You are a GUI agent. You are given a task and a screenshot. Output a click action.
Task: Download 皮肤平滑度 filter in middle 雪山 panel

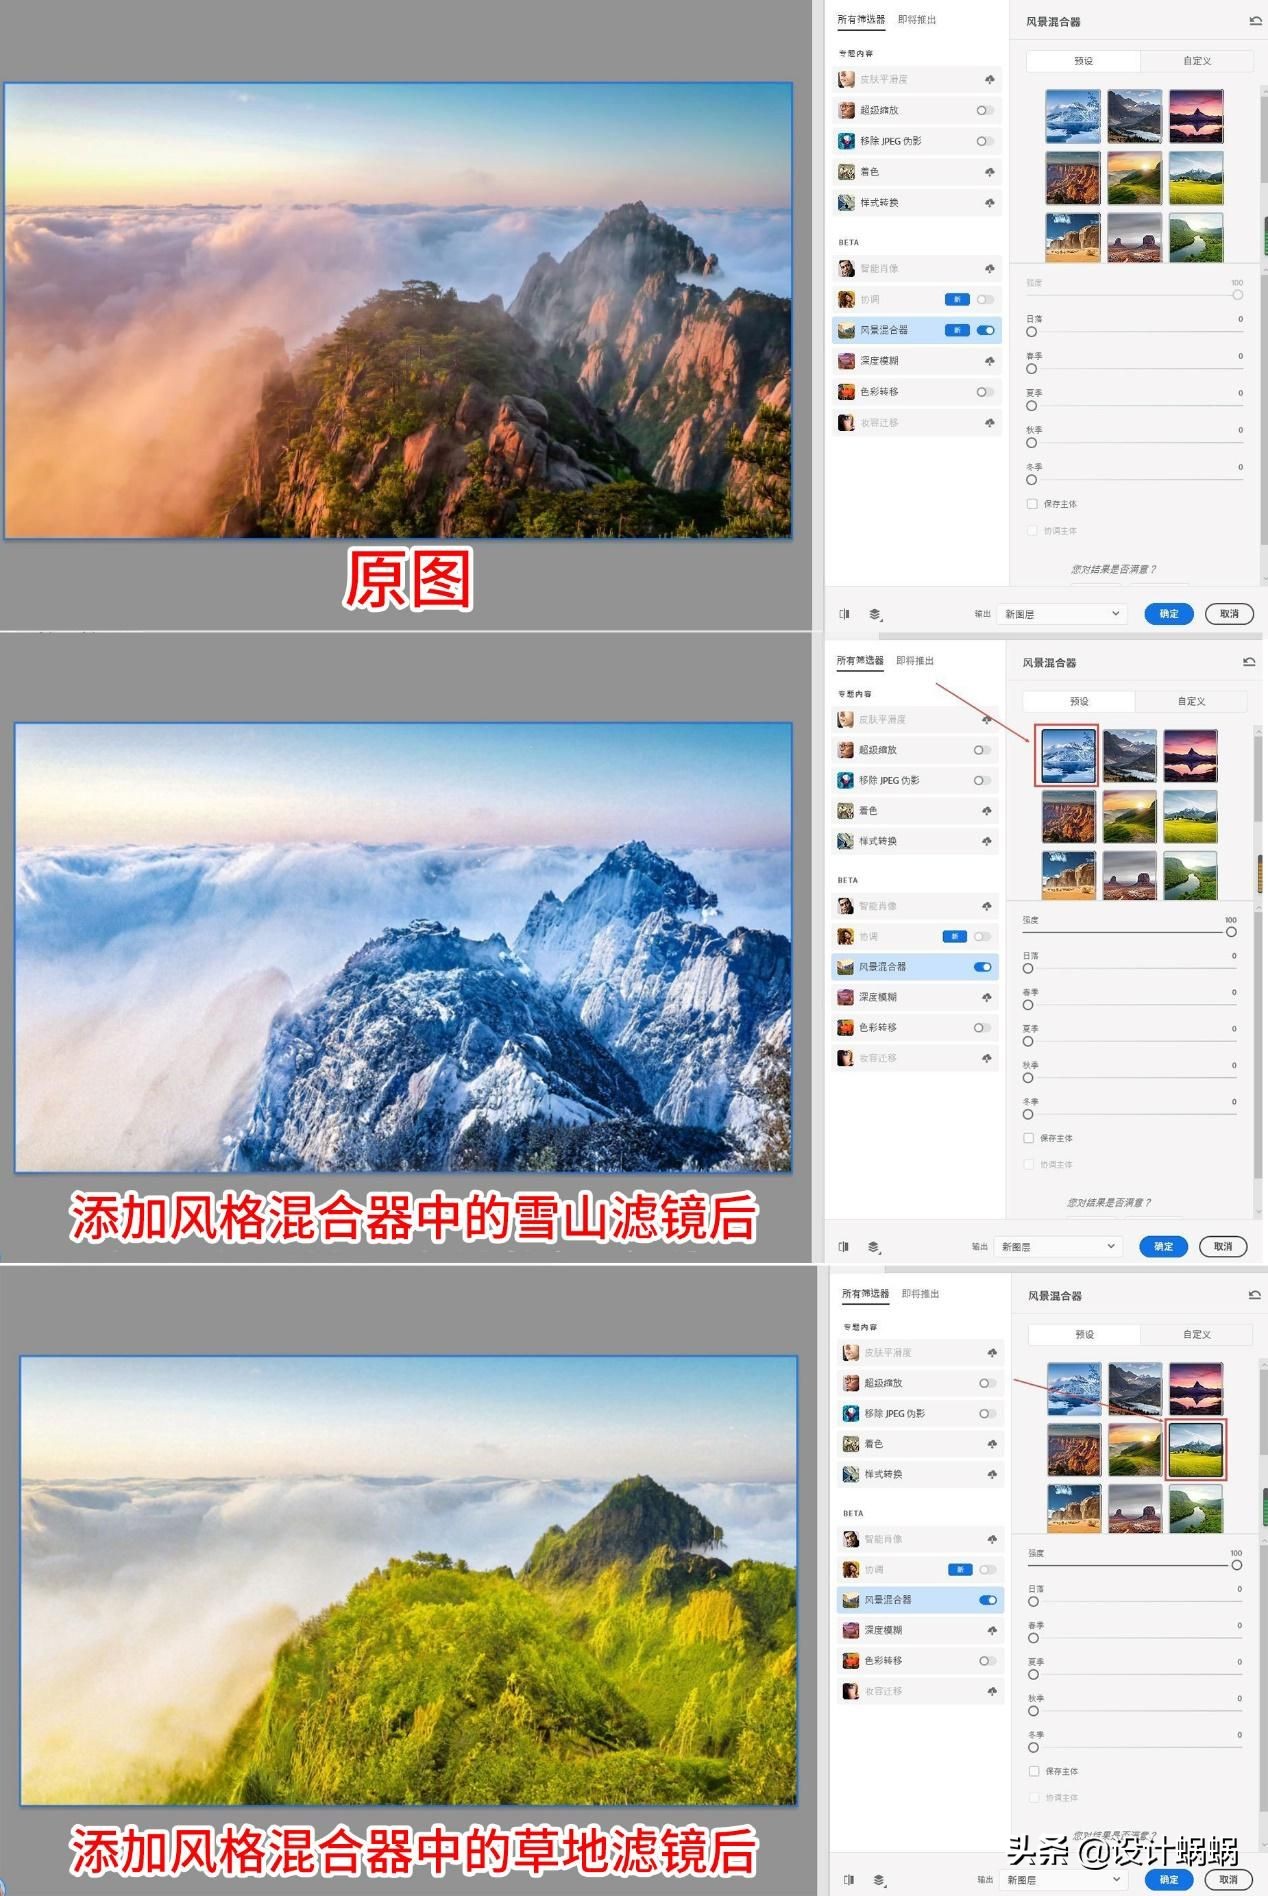tap(986, 719)
